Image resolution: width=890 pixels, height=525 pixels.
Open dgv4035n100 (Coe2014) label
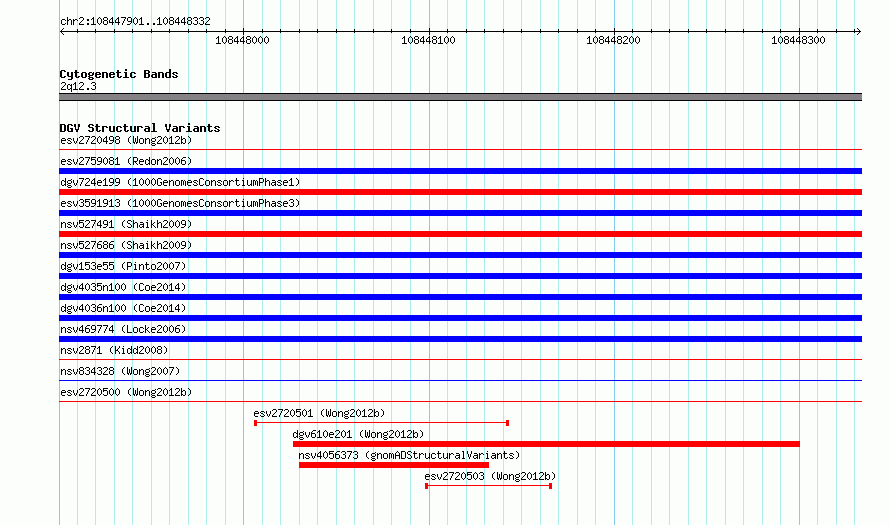(x=123, y=287)
